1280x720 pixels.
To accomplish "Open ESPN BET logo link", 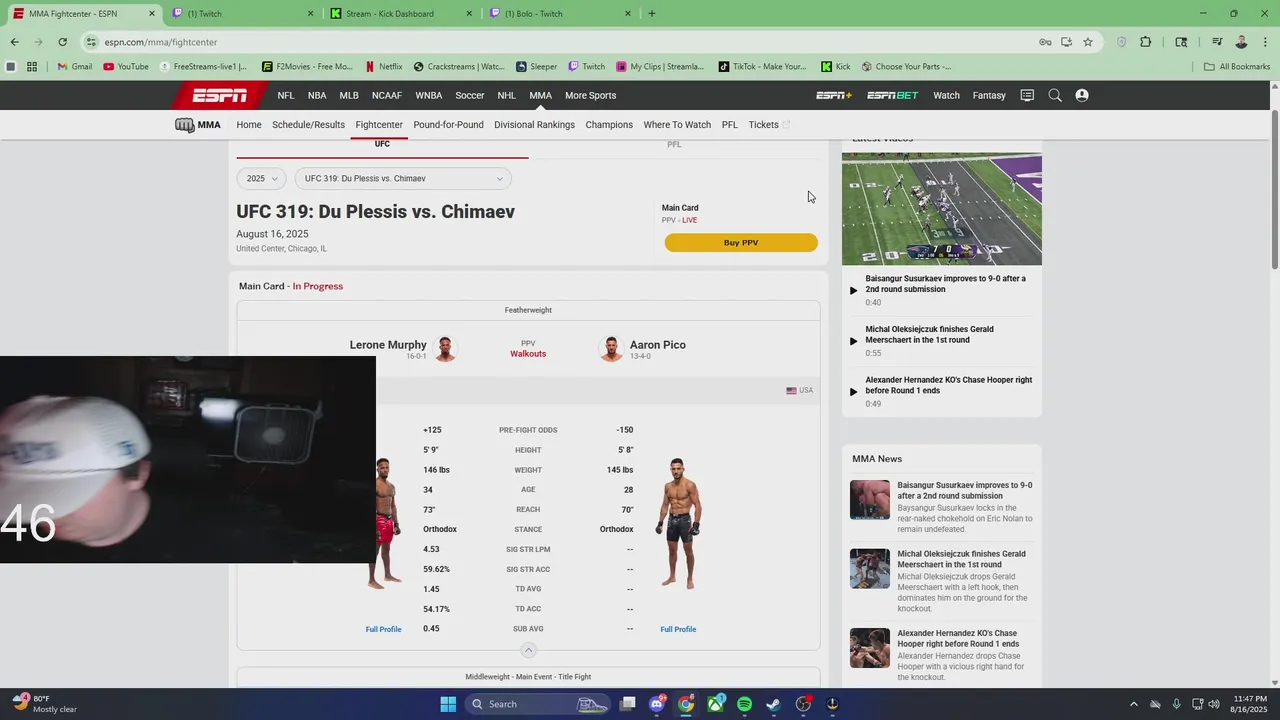I will click(892, 95).
